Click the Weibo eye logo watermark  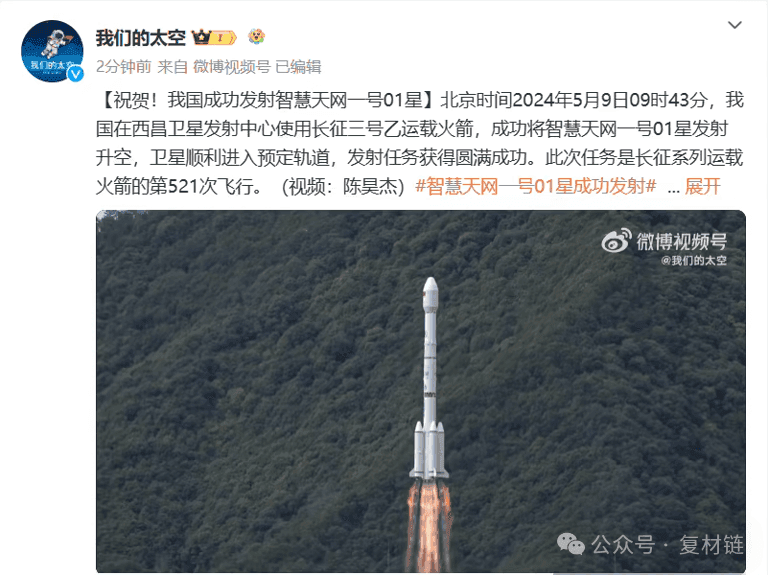[x=616, y=241]
